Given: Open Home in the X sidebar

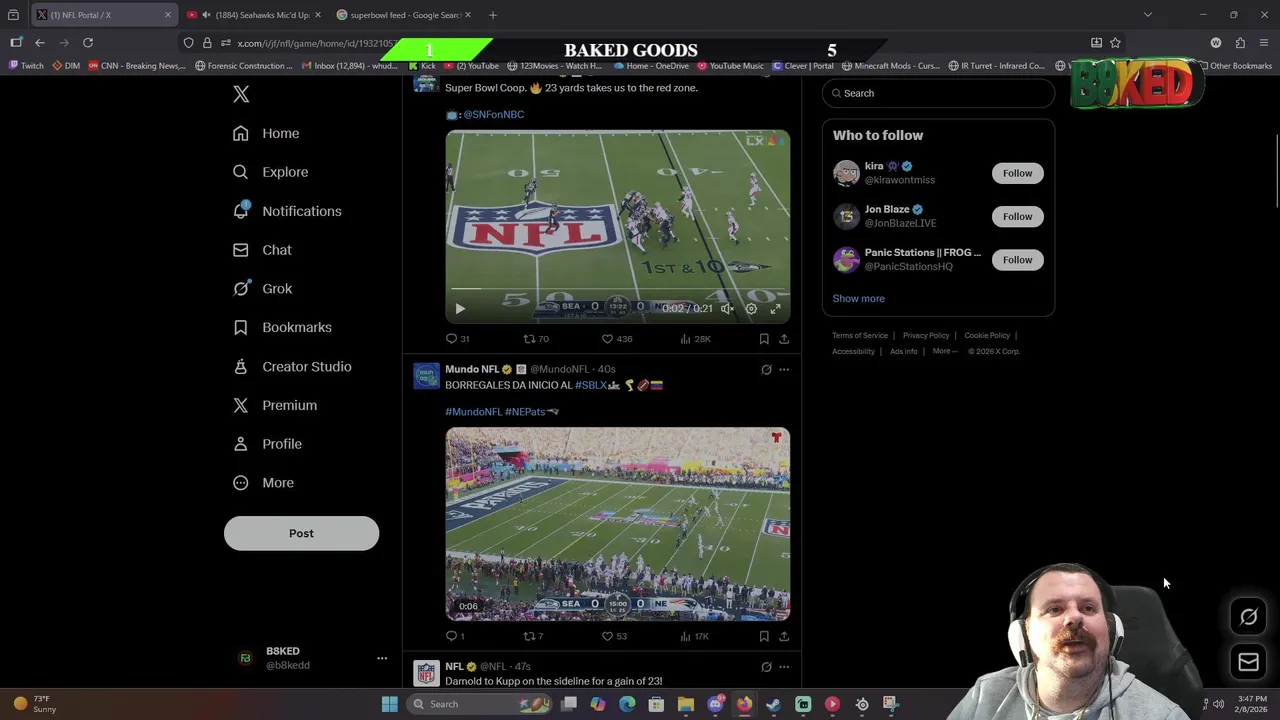Looking at the screenshot, I should coord(266,133).
